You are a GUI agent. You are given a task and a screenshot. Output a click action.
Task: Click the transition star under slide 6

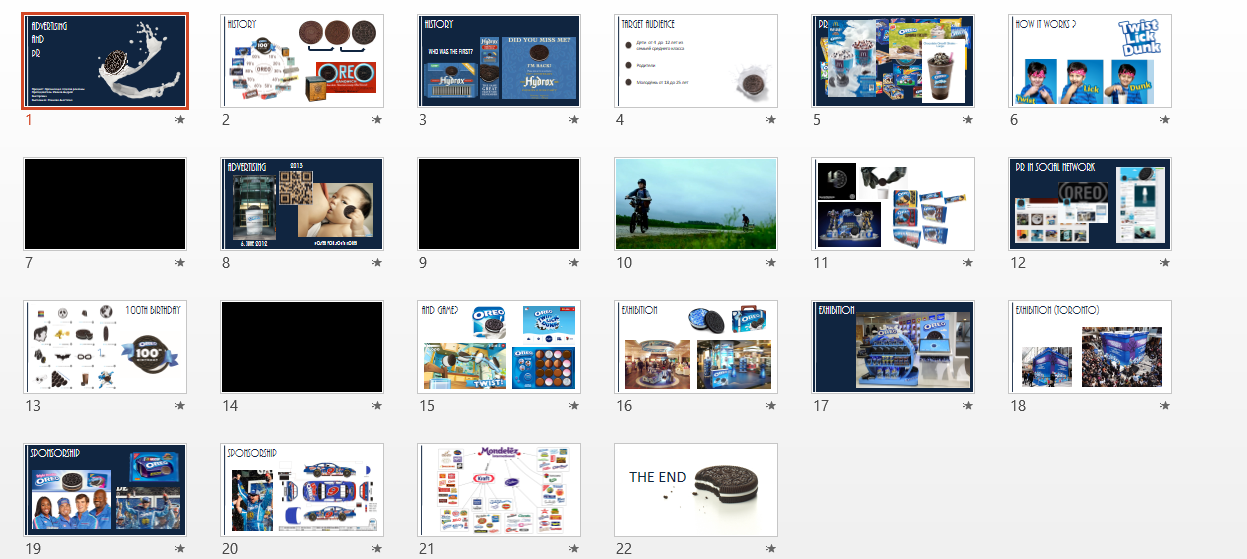pyautogui.click(x=1165, y=120)
